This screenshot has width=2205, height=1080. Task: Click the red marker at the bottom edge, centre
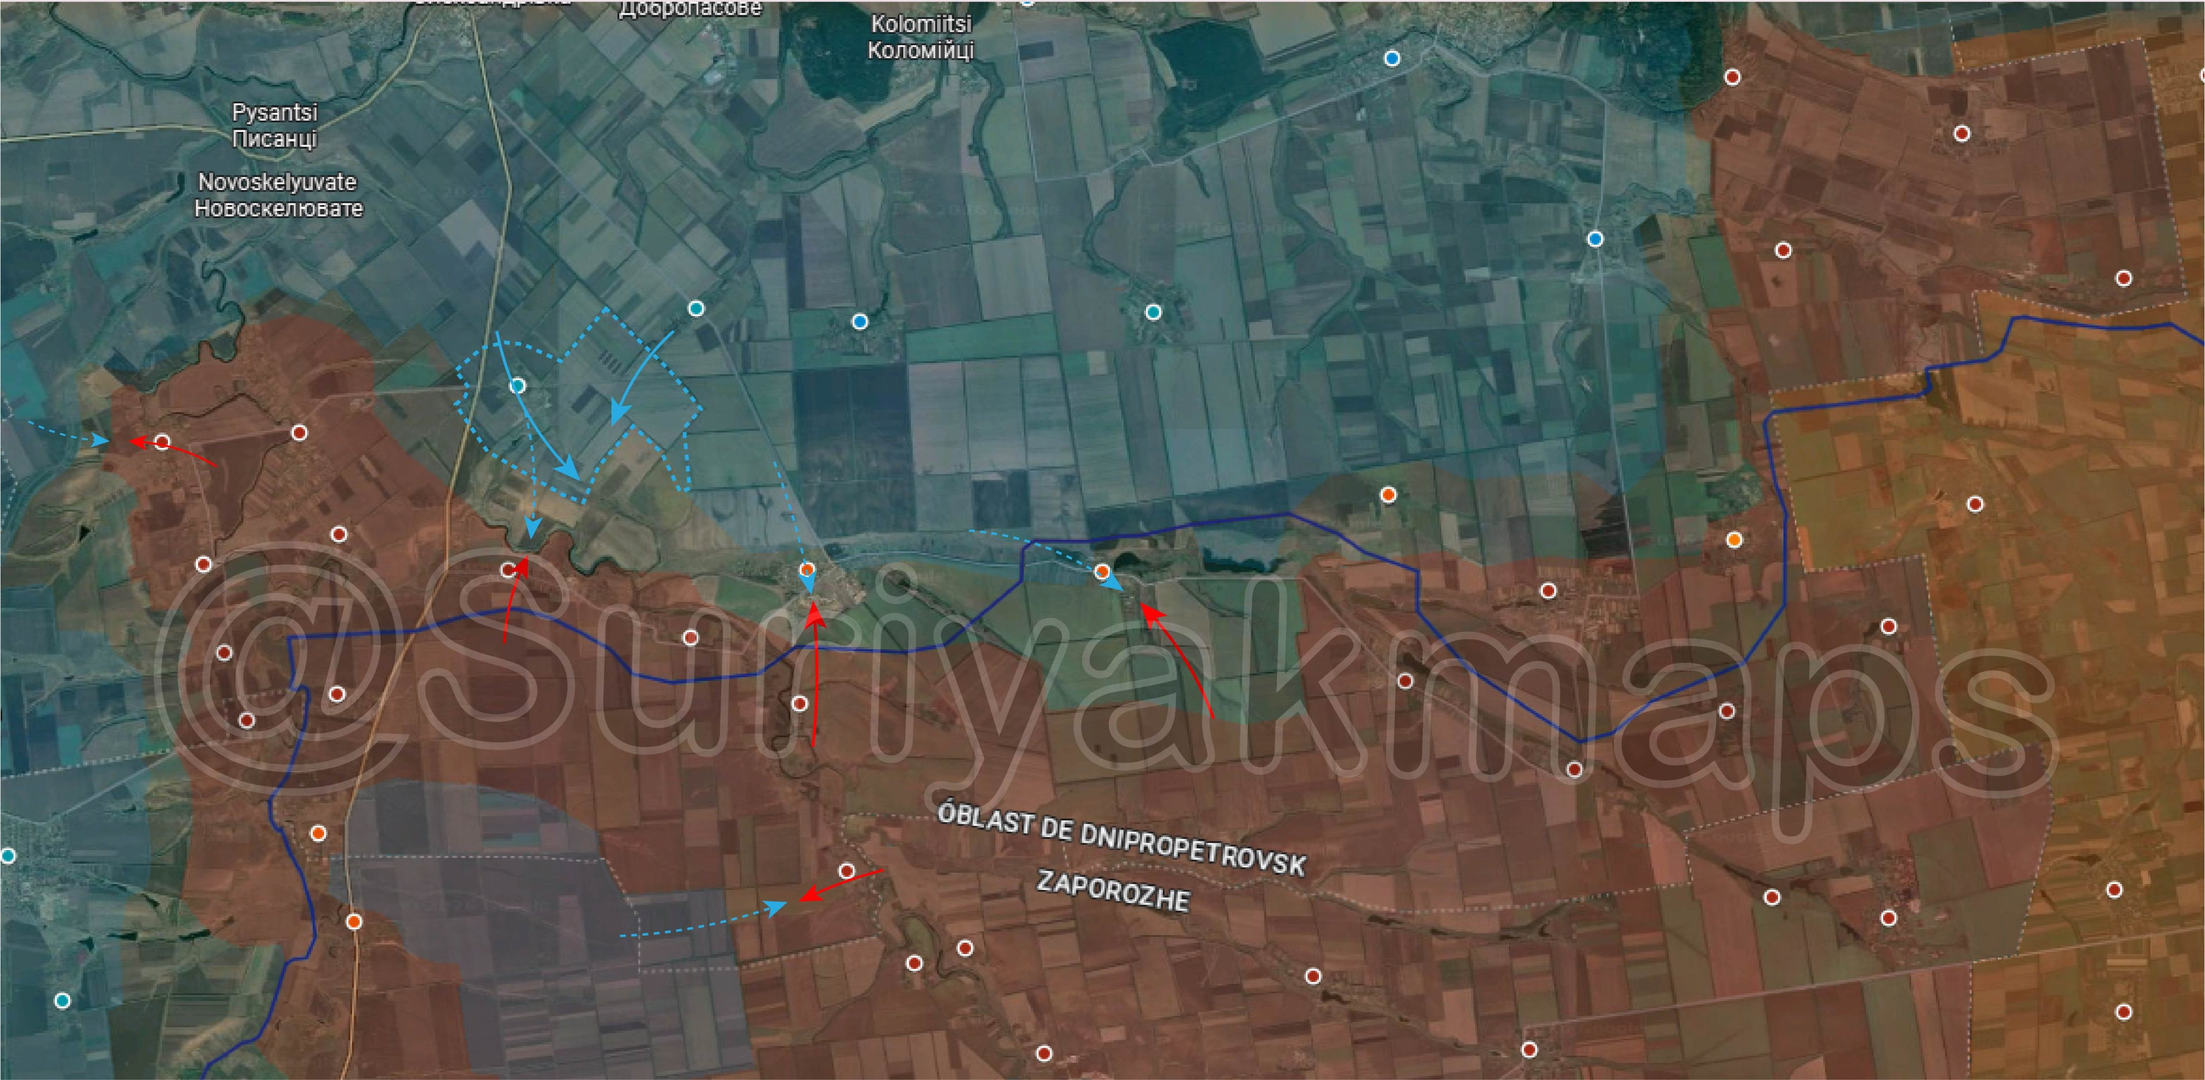pyautogui.click(x=1044, y=1053)
